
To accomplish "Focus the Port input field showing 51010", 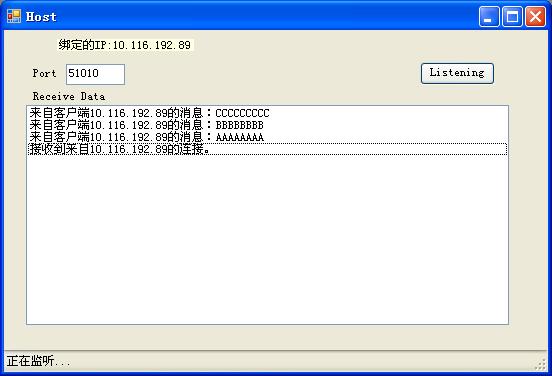I will [x=95, y=74].
